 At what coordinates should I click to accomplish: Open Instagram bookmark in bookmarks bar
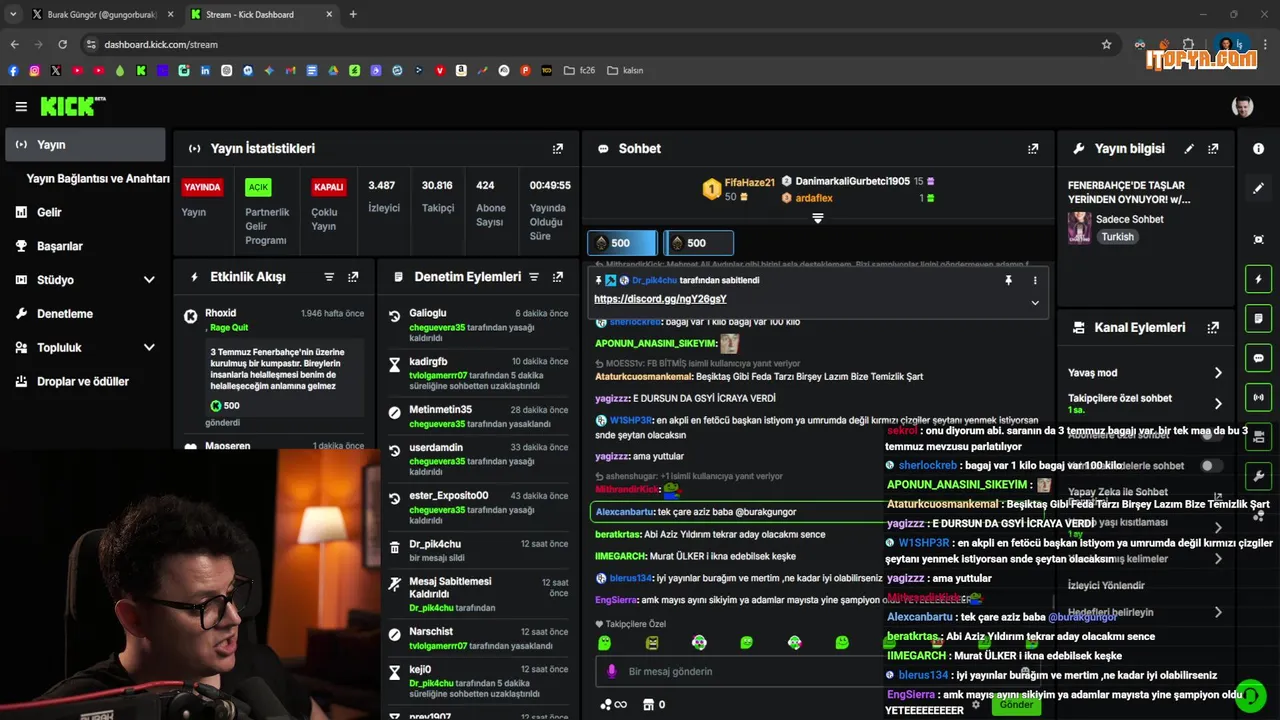[x=34, y=71]
